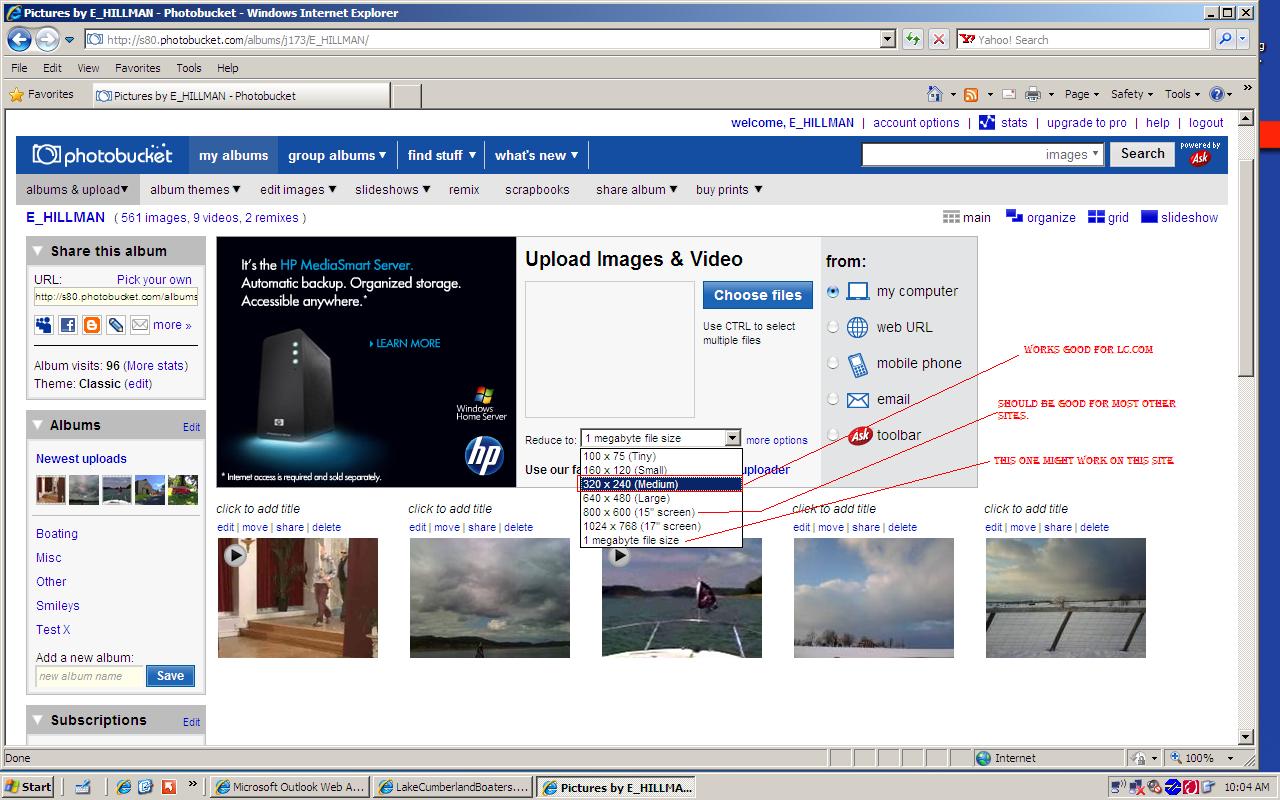The width and height of the screenshot is (1280, 800).
Task: Open the snowy field photo thumbnail
Action: pyautogui.click(x=1065, y=598)
